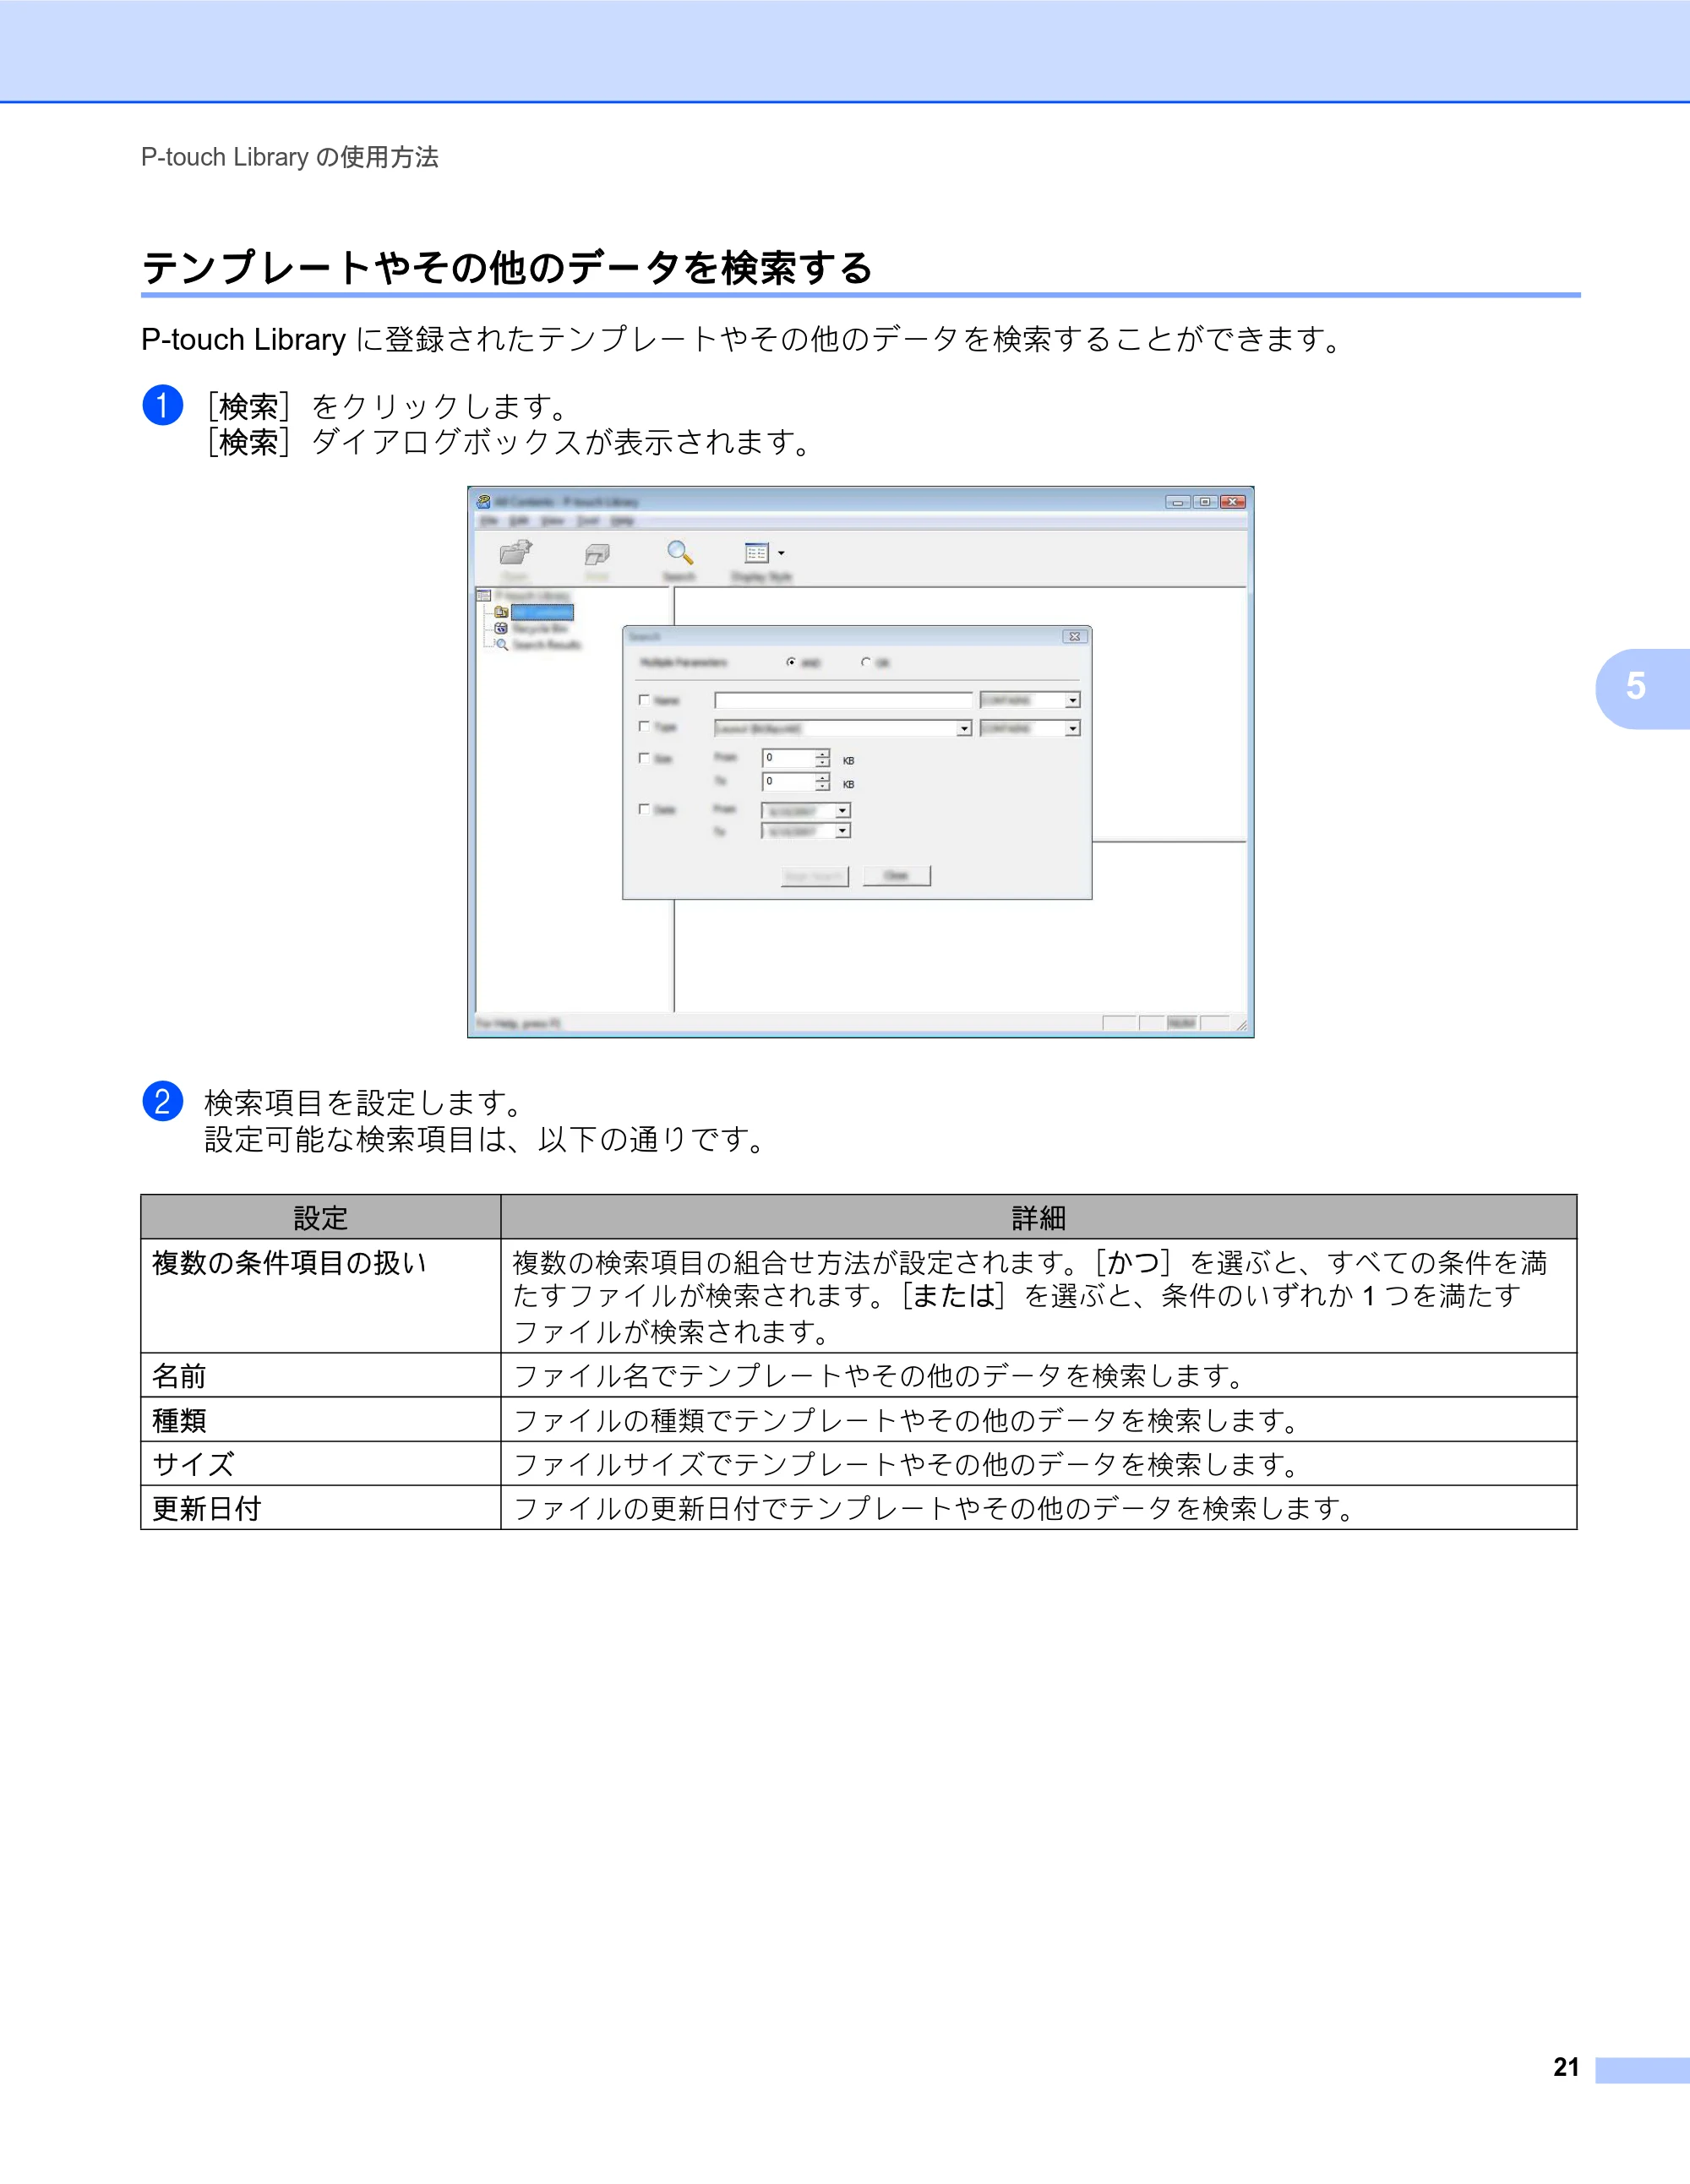The height and width of the screenshot is (2184, 1690).
Task: Click the chapter 5 side tab
Action: coord(1642,688)
